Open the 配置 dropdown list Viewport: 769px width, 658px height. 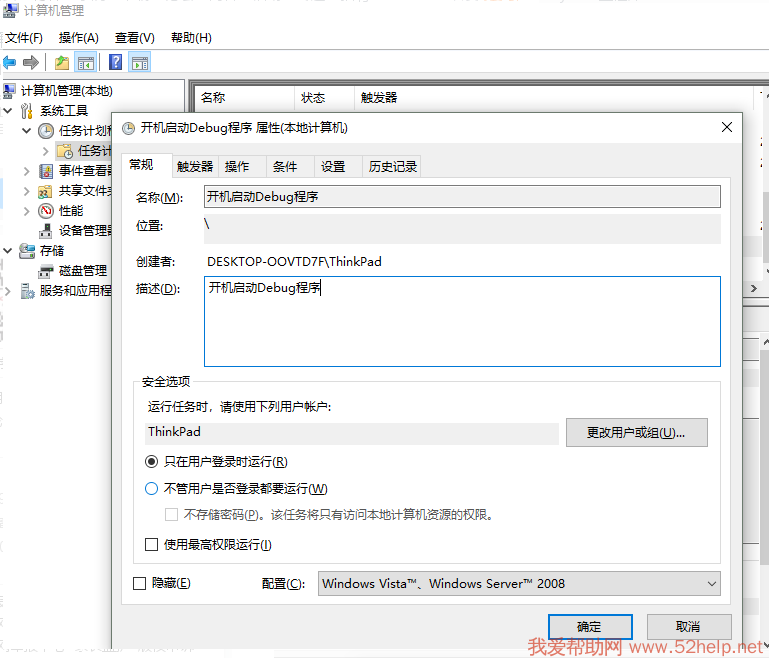point(520,583)
